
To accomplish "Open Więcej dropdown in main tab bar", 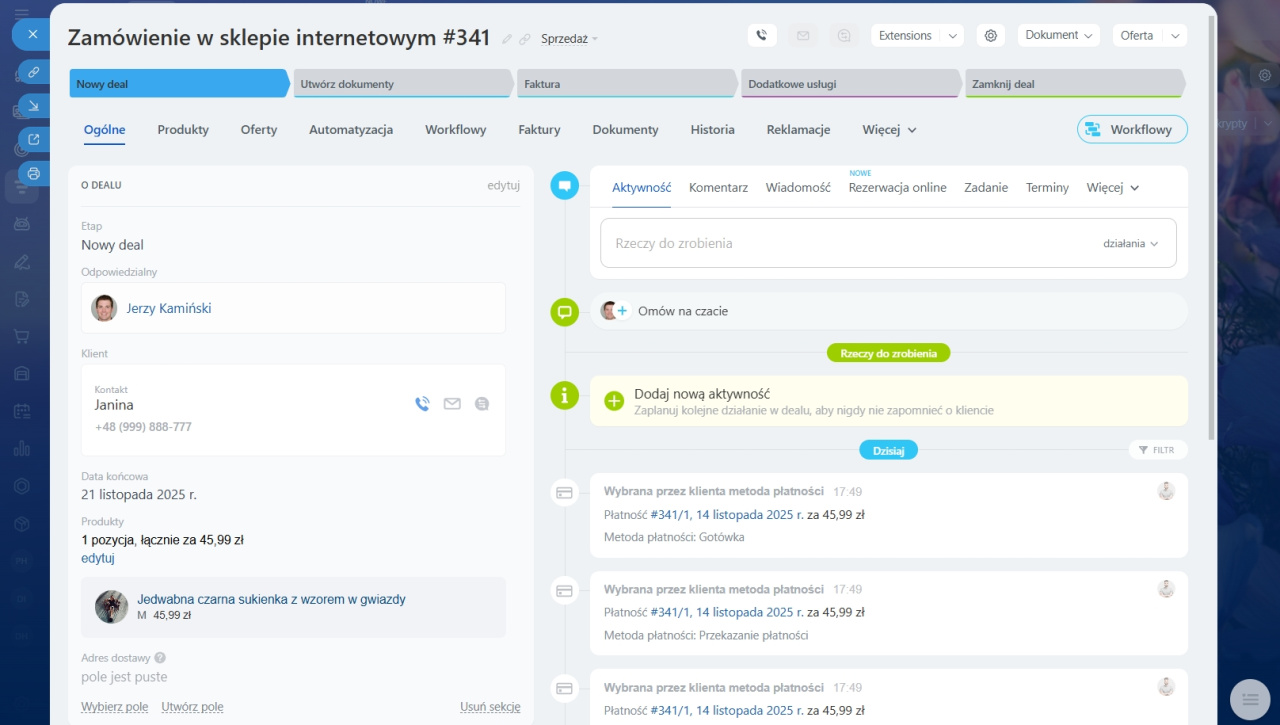I will click(x=889, y=130).
